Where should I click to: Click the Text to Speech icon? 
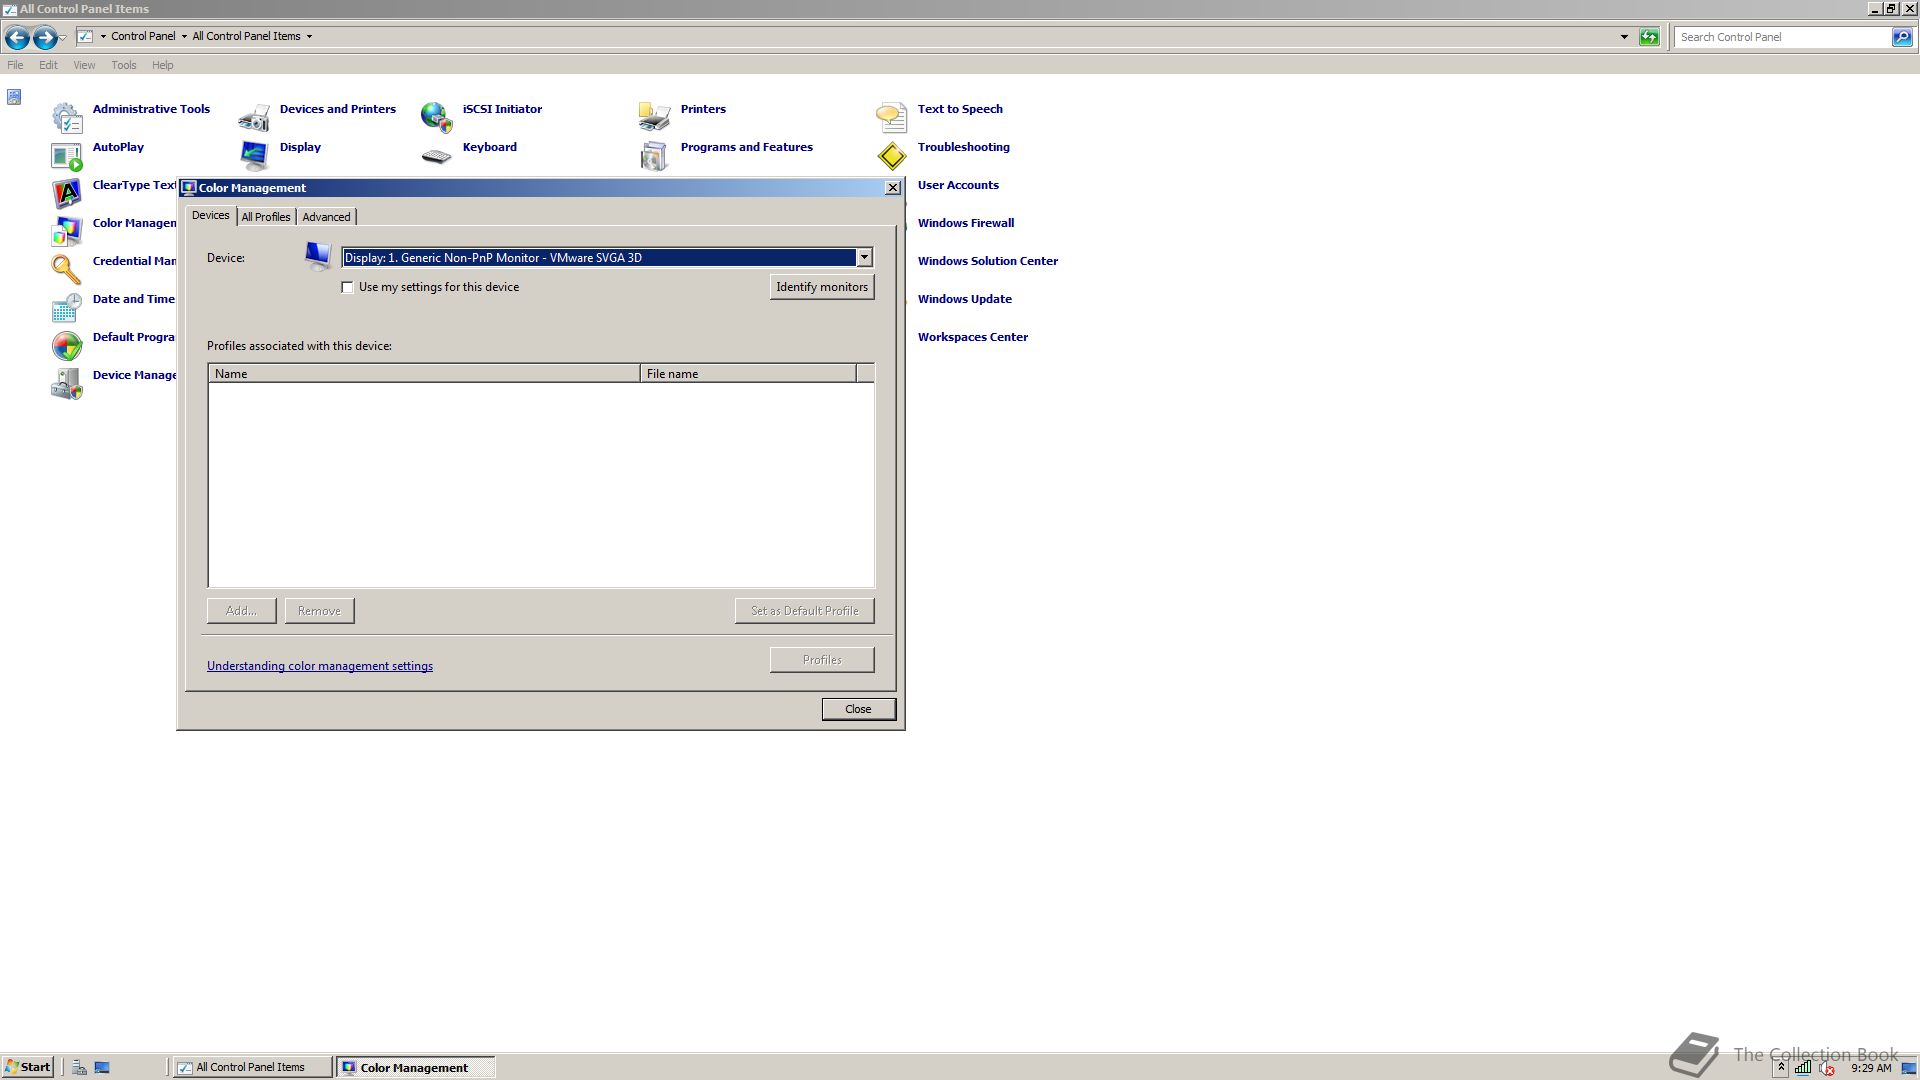(x=892, y=118)
